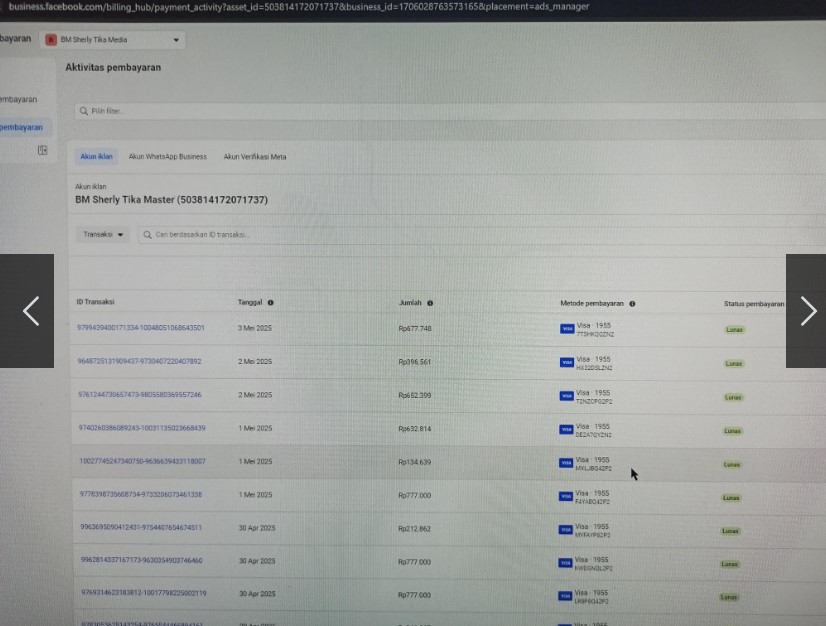
Task: Click the info icon next to Tanggal
Action: [x=271, y=302]
